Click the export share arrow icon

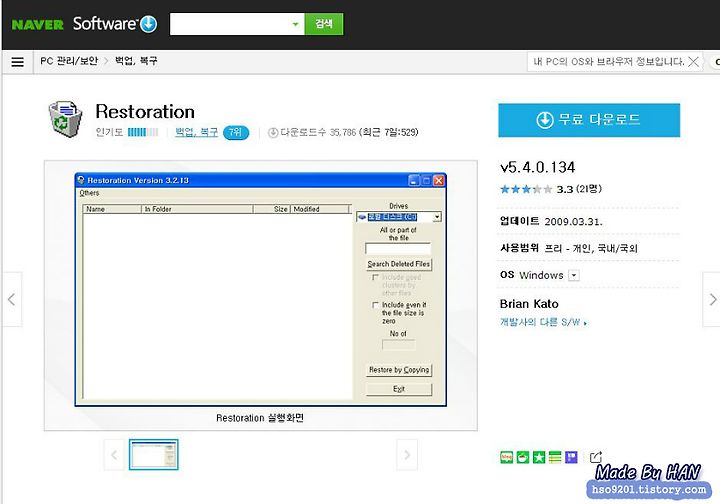[x=596, y=457]
